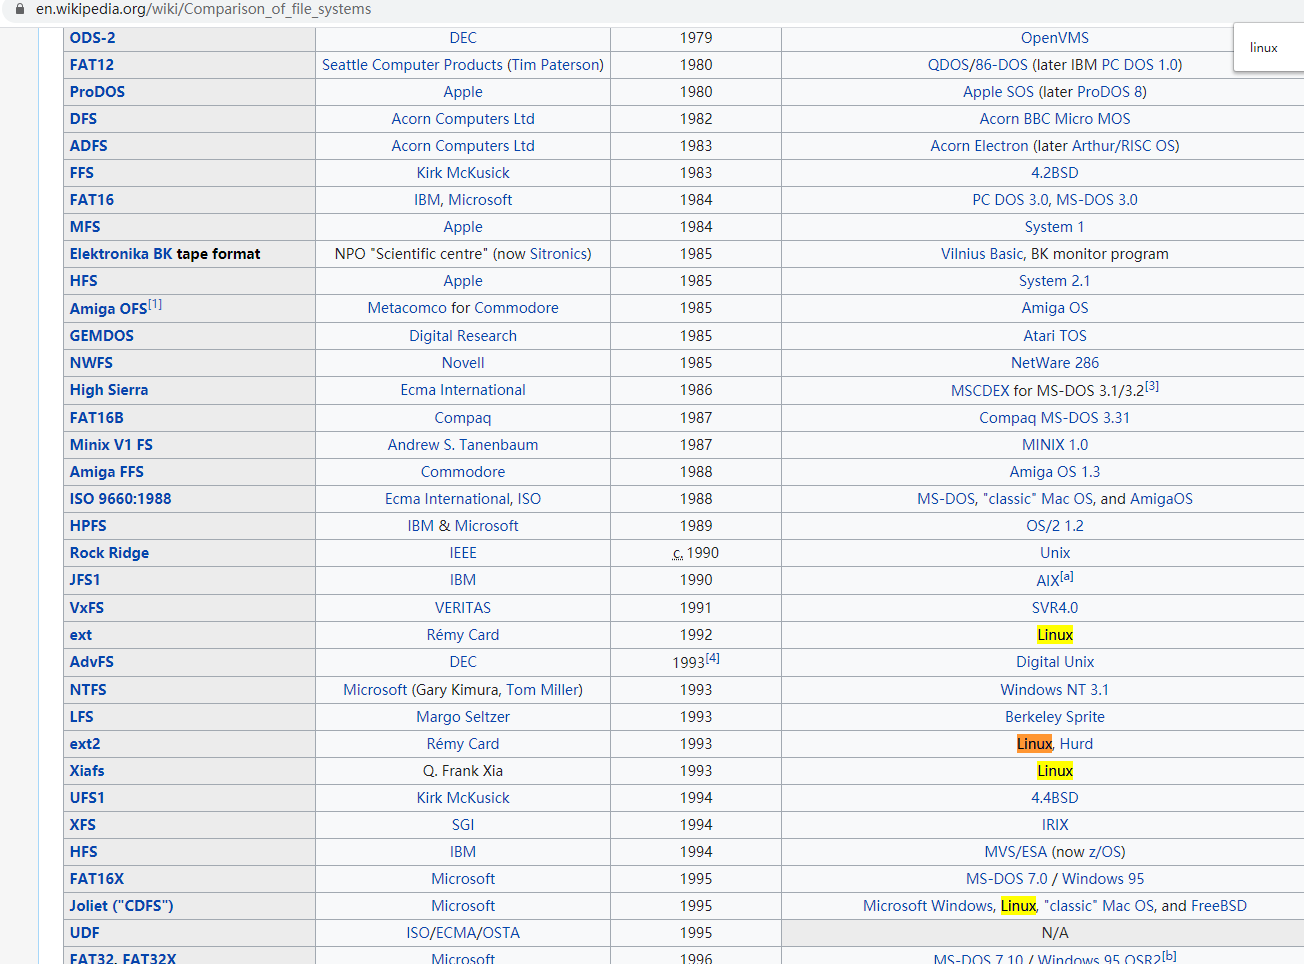Follow footnote [4] beside 1993 for AdvFS

712,658
